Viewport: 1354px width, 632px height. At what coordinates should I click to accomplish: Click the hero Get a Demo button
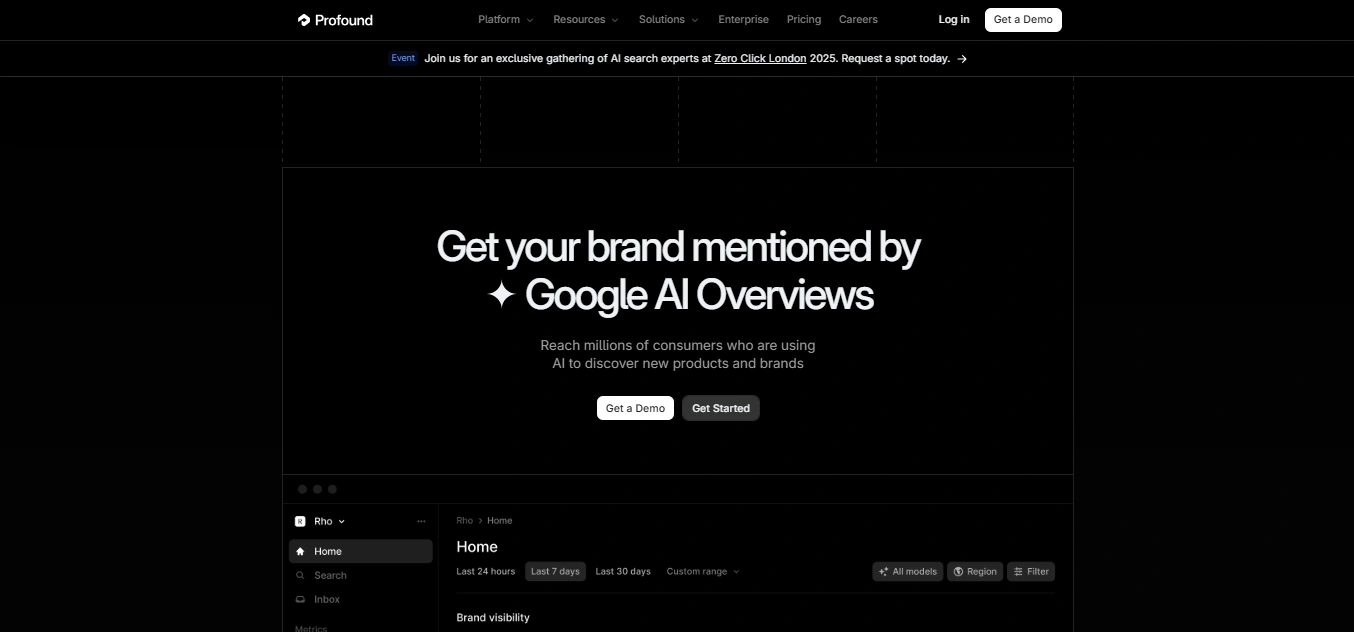tap(635, 408)
